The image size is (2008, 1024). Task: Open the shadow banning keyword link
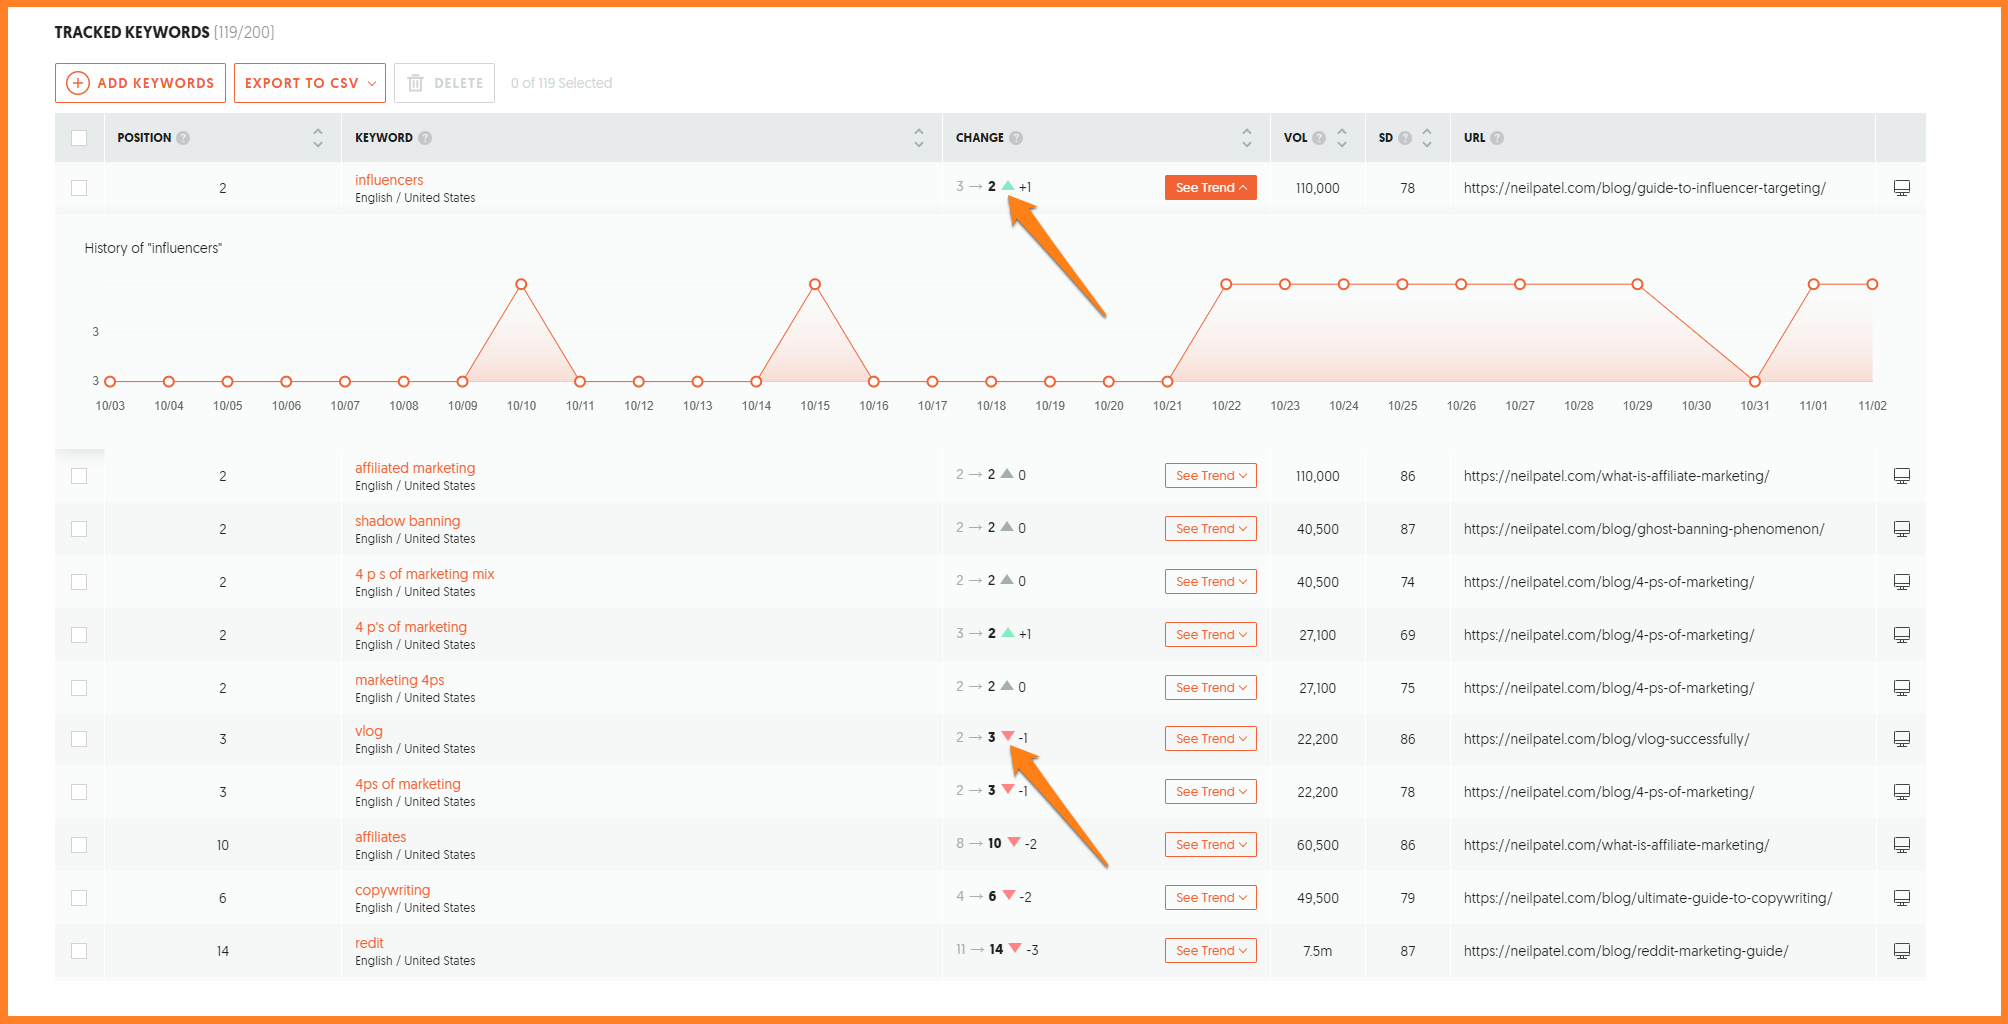point(407,521)
